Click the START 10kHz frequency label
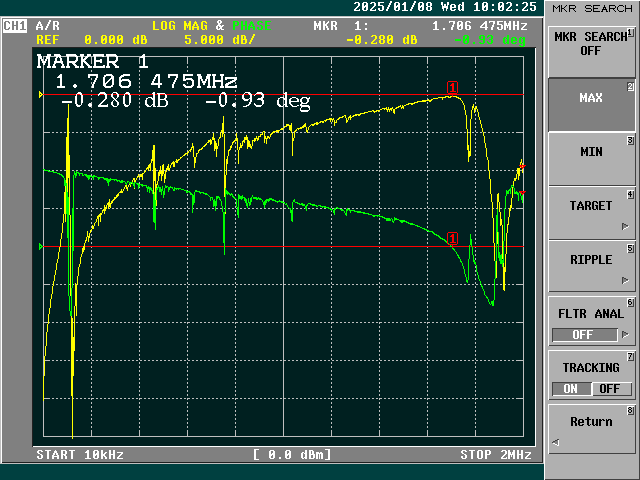This screenshot has width=640, height=480. tap(80, 455)
